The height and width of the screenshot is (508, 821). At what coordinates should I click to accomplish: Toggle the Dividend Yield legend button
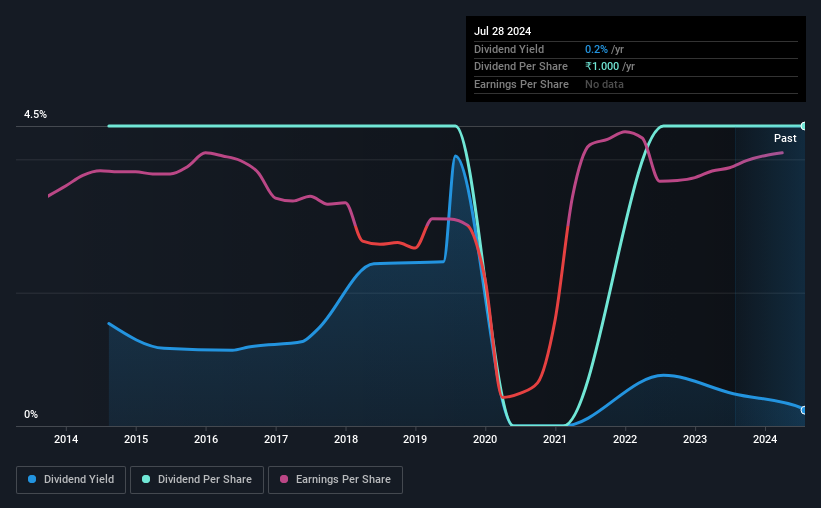[71, 480]
